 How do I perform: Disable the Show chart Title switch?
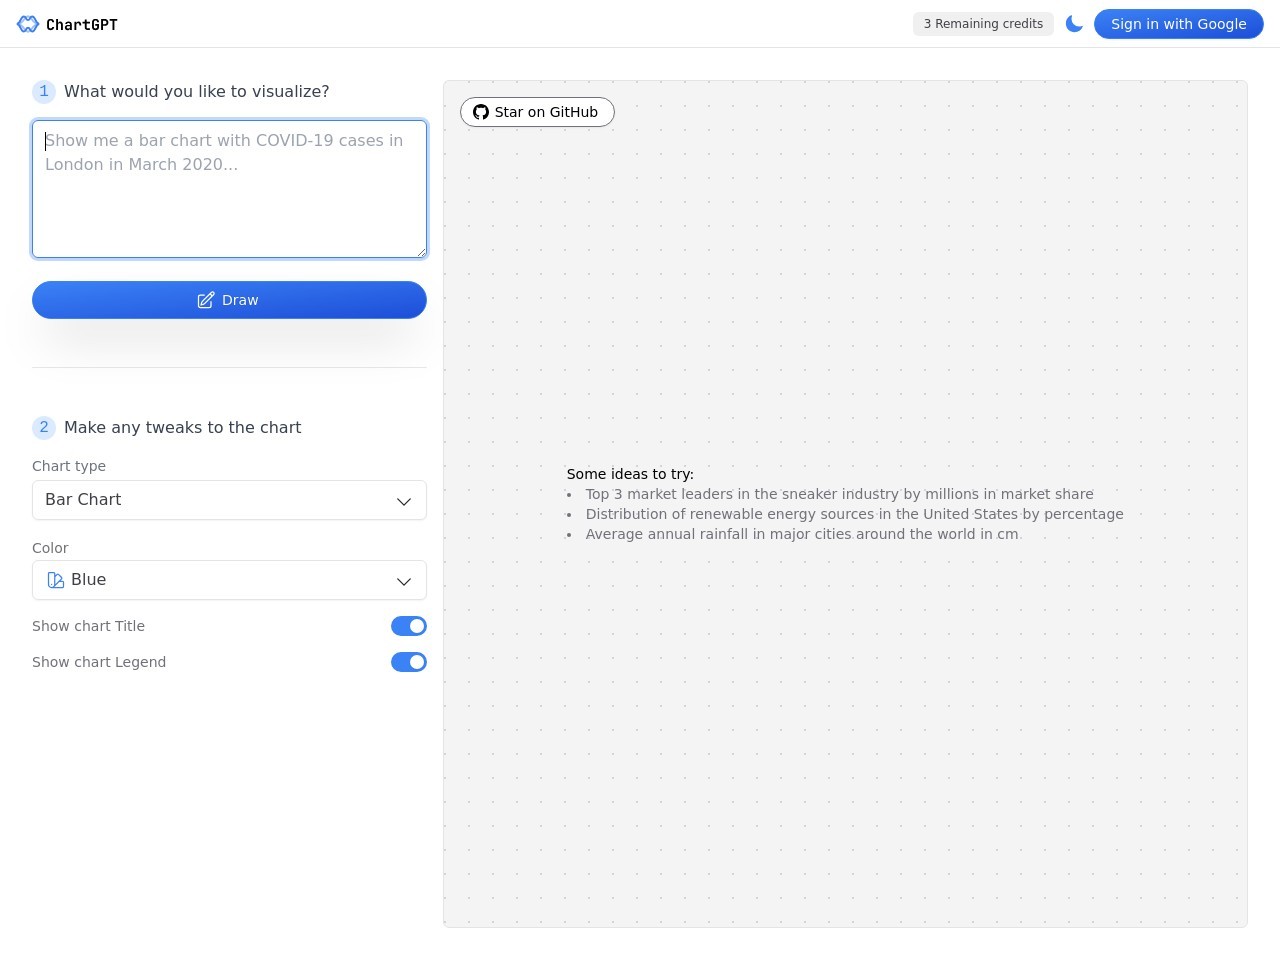tap(408, 626)
